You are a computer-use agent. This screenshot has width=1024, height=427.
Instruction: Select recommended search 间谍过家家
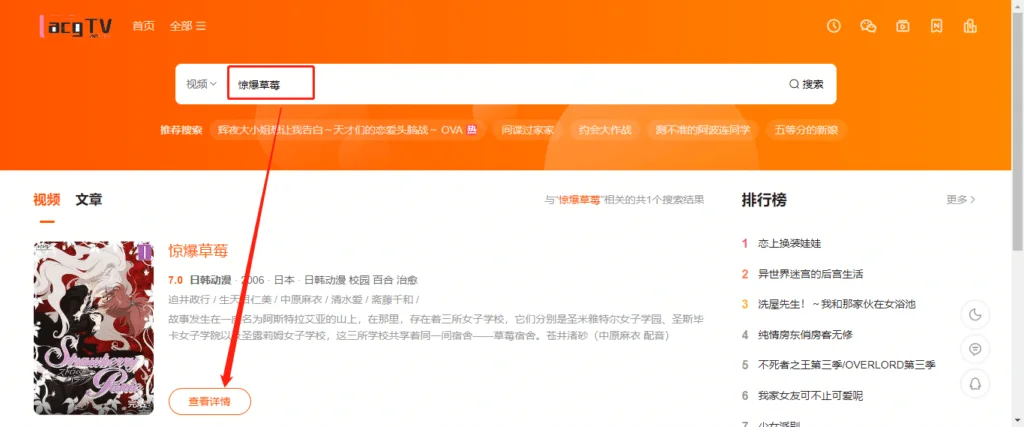pos(528,130)
